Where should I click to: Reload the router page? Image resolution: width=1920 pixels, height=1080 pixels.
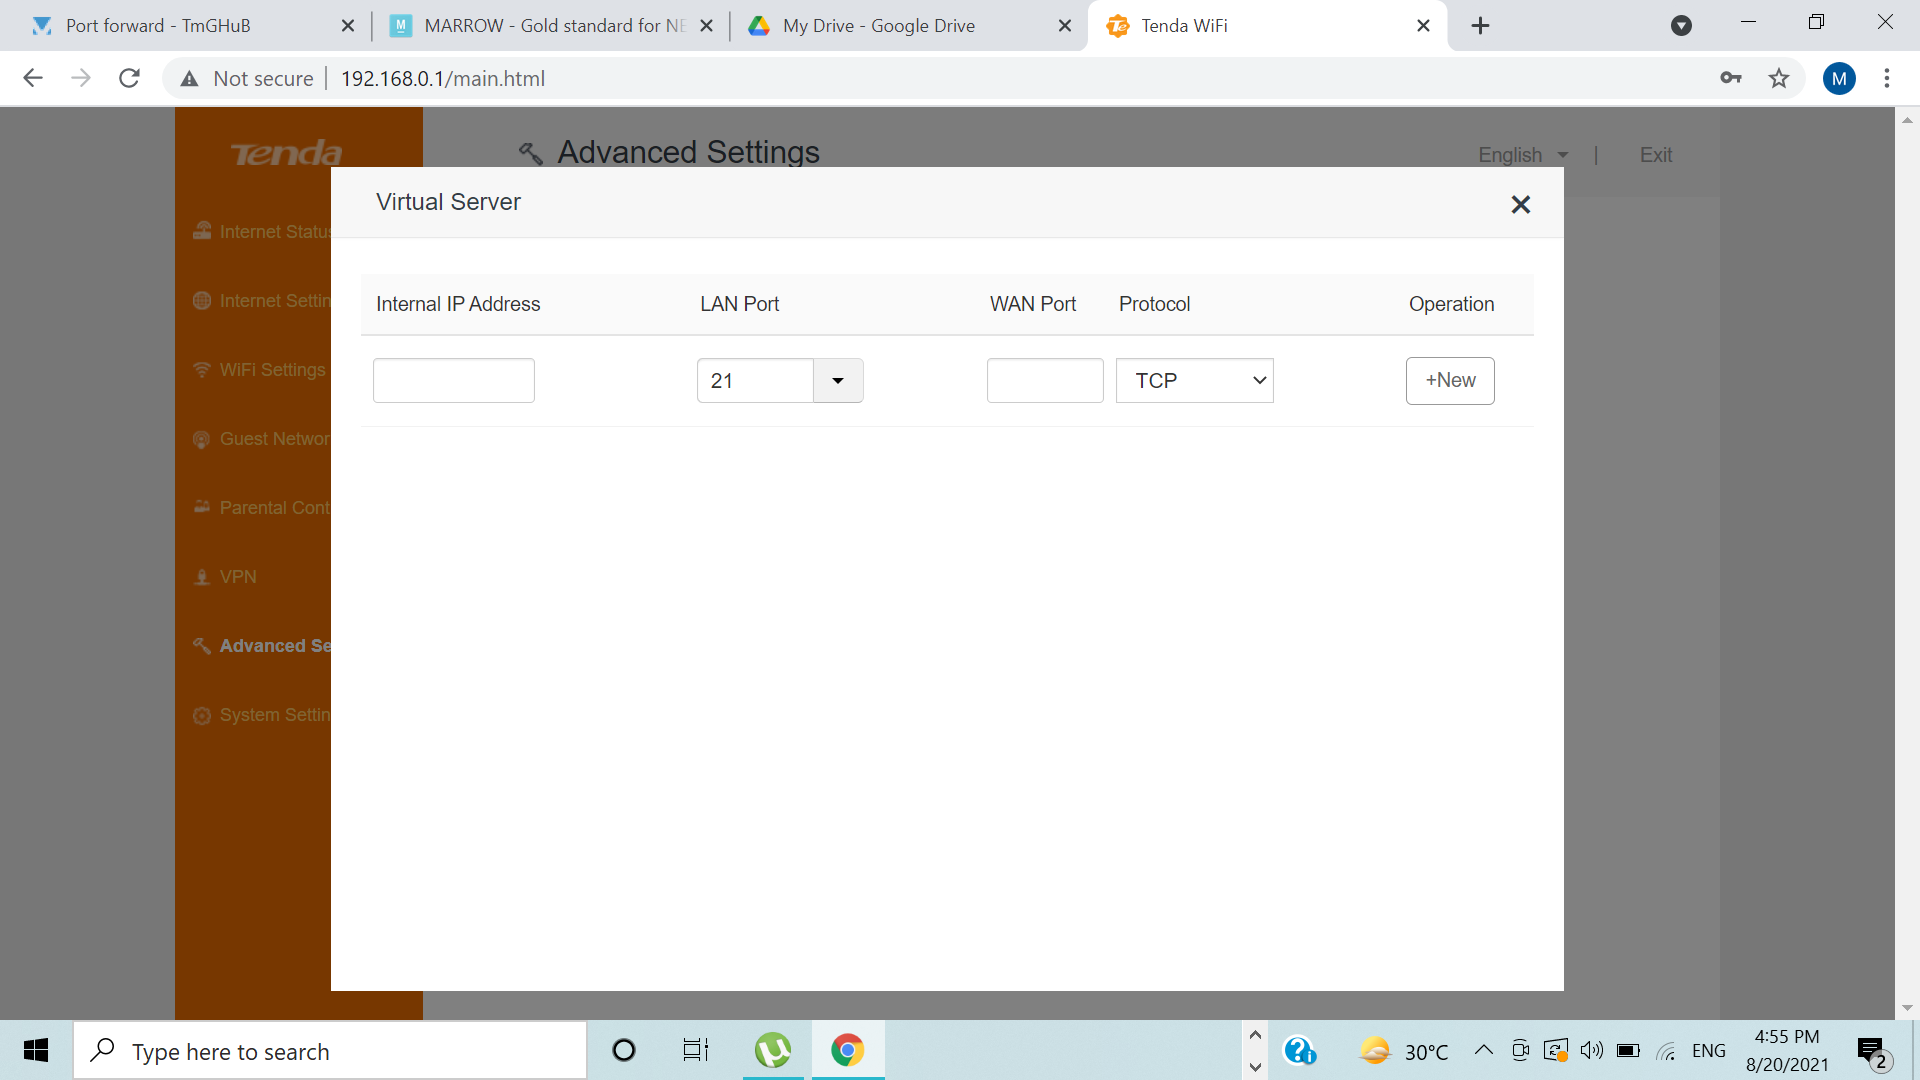point(129,78)
